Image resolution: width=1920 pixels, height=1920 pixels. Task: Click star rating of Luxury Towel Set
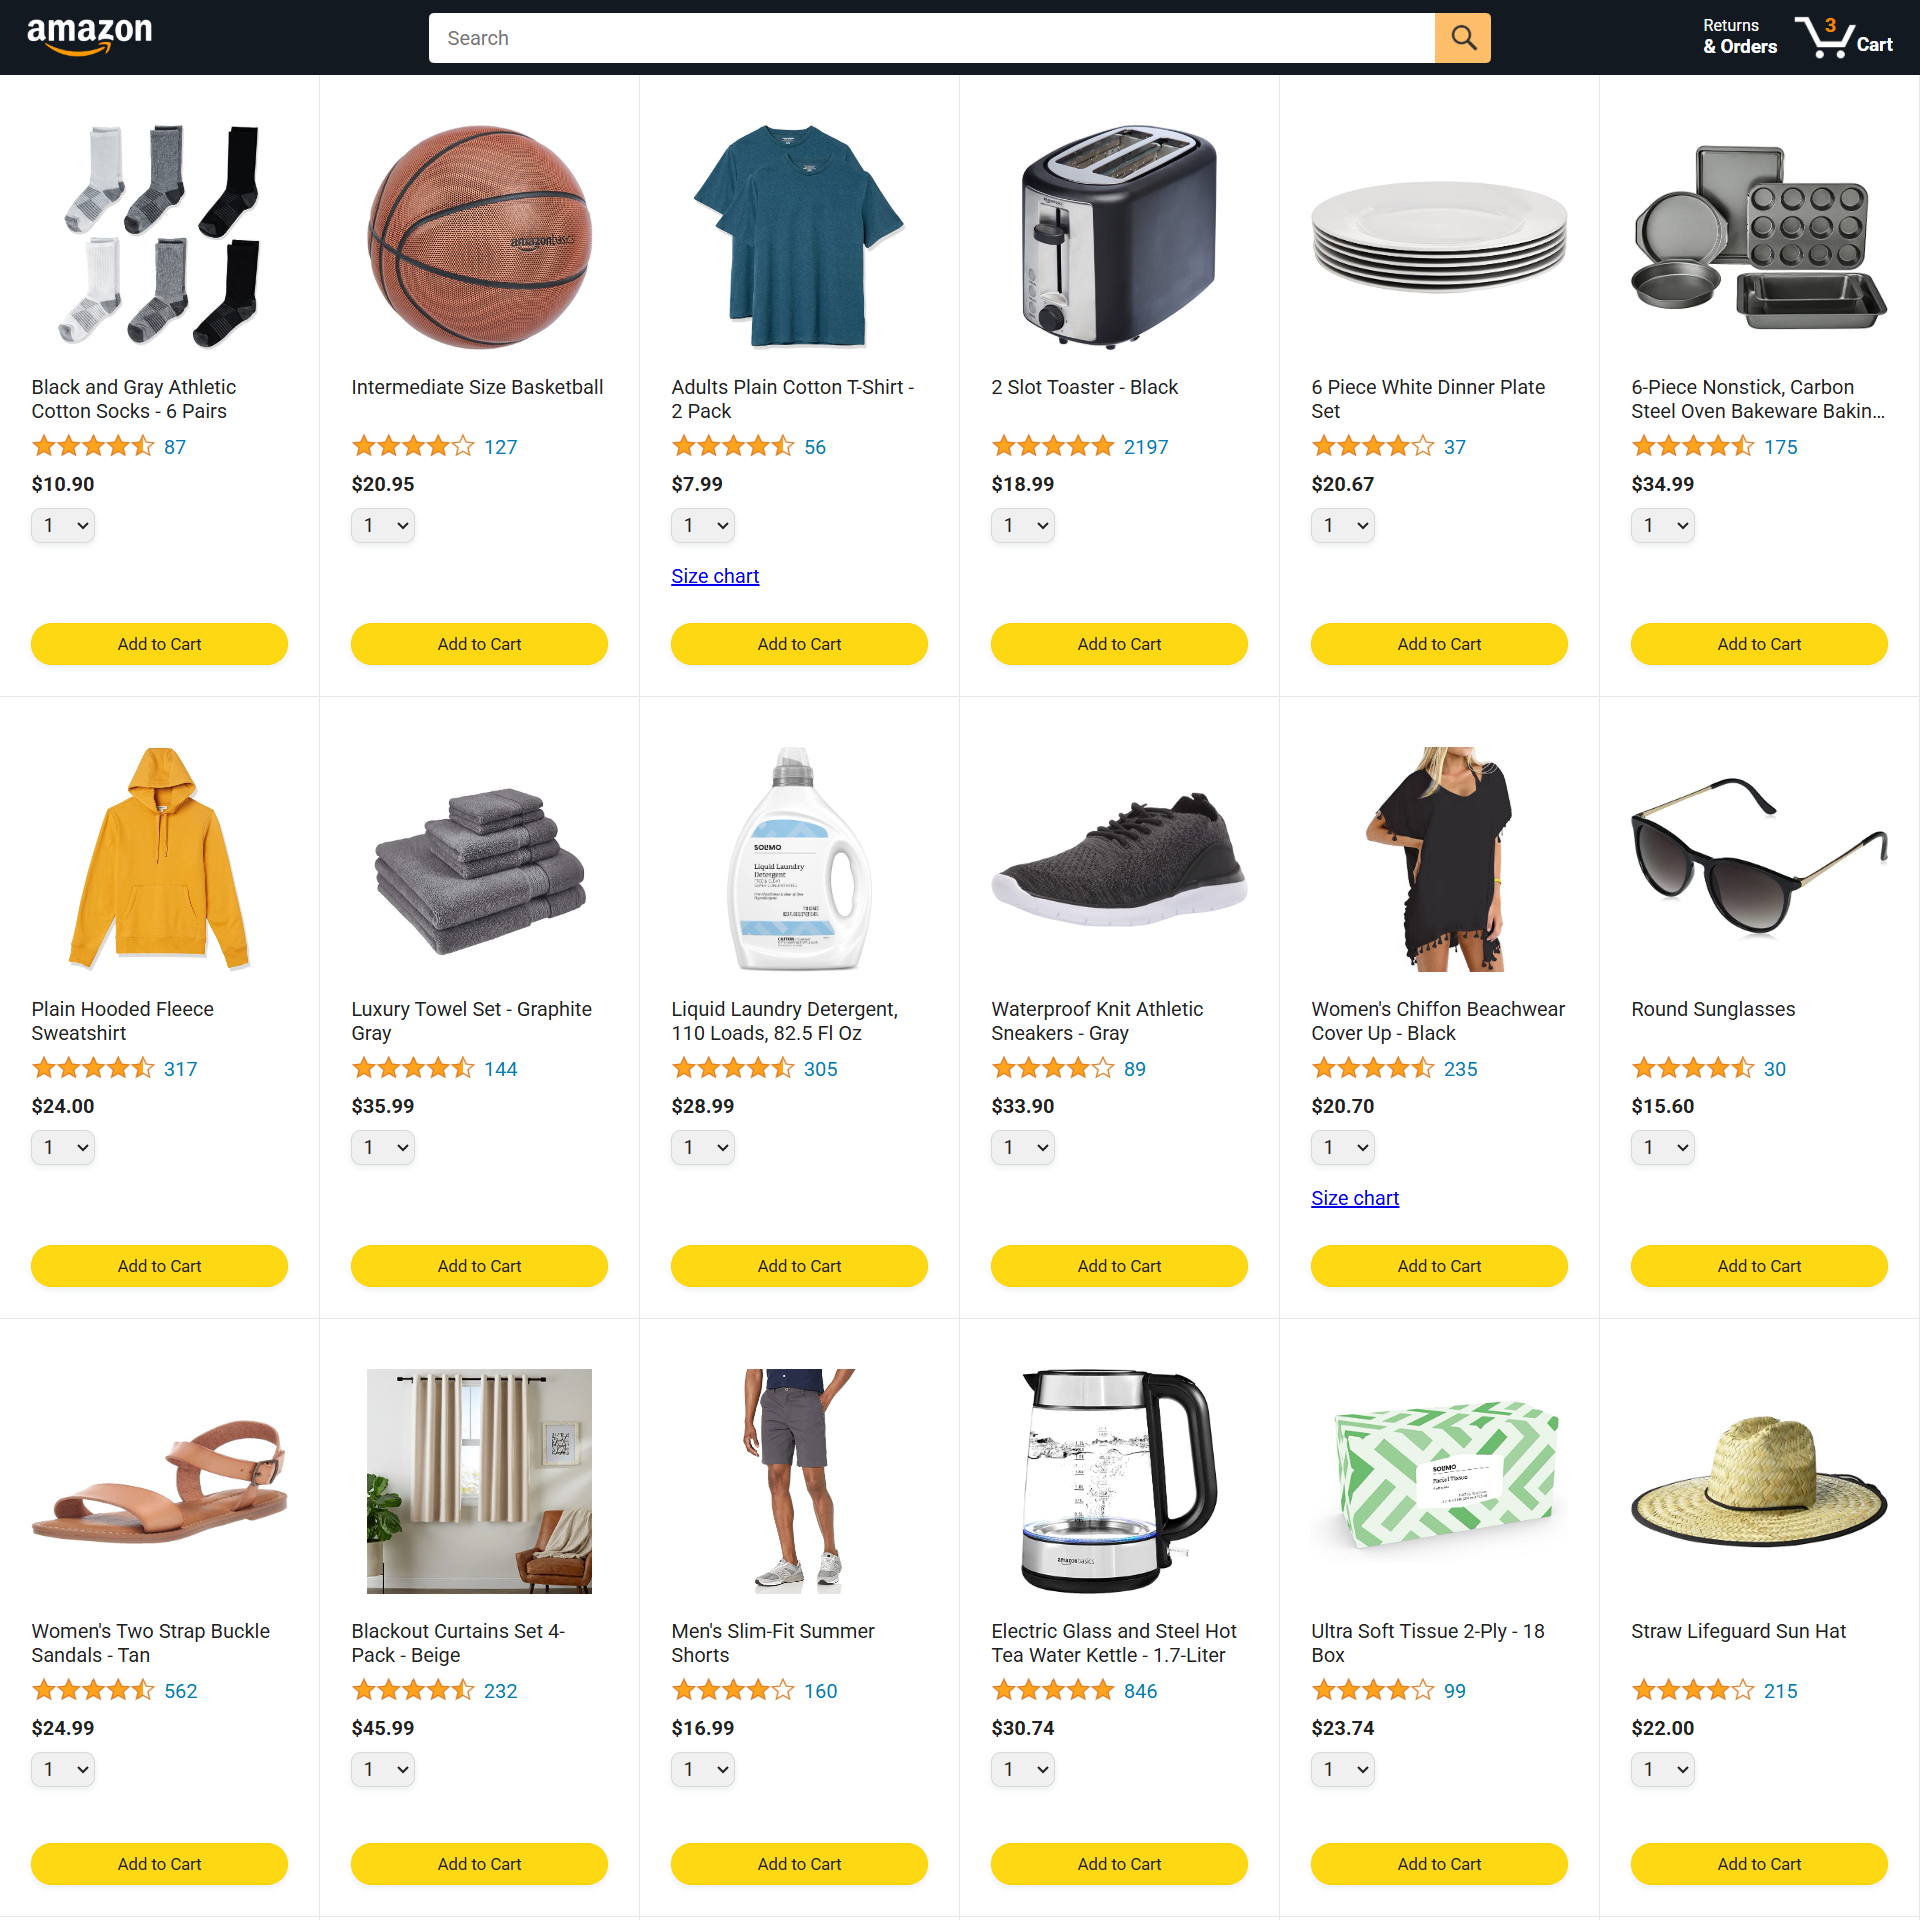pyautogui.click(x=413, y=1069)
